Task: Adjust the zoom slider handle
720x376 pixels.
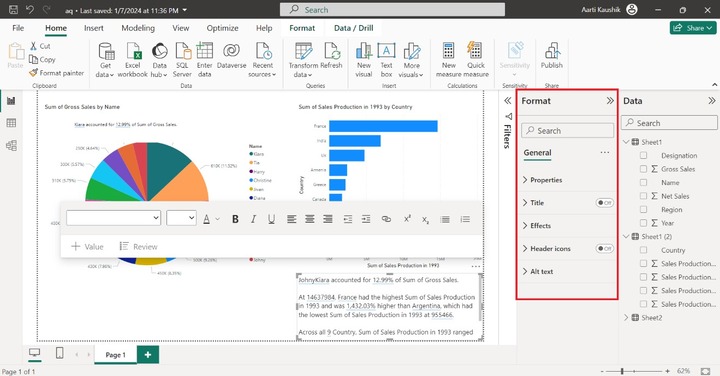Action: click(x=622, y=371)
